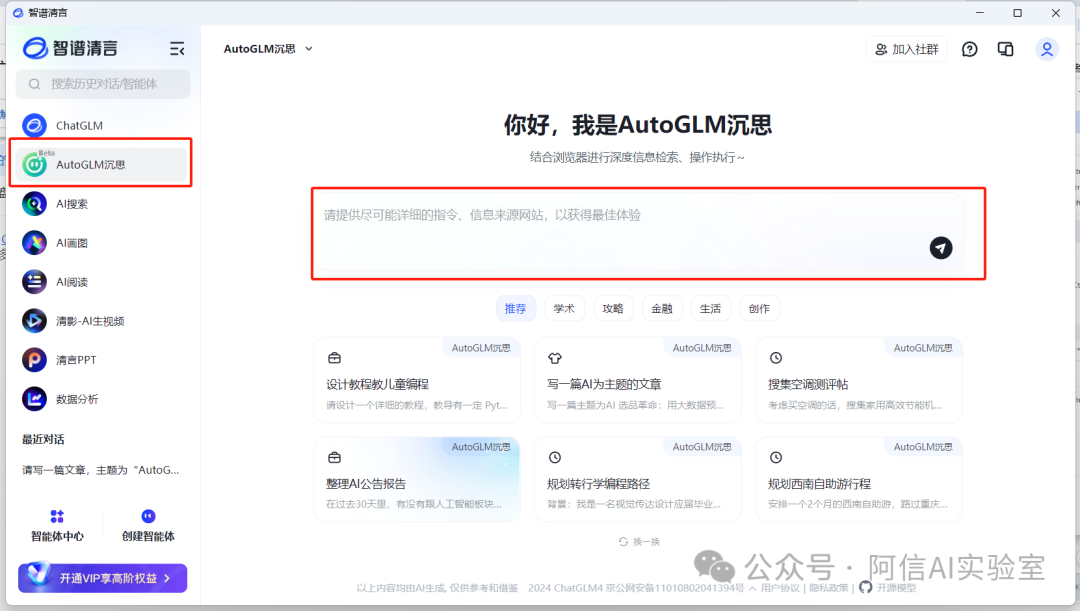The image size is (1080, 611).
Task: Open the 开源模型 link
Action: (x=896, y=588)
